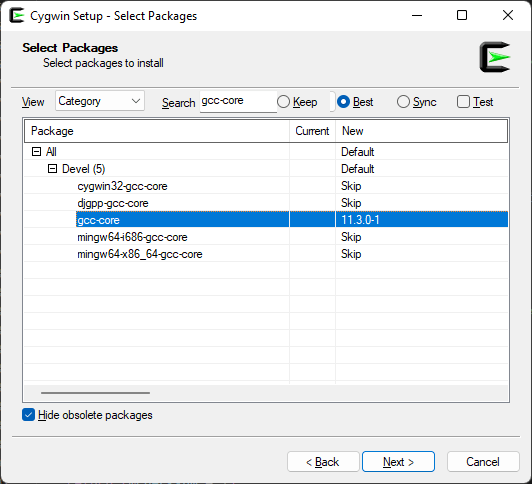Click the horizontal scrollbar of package list

coord(95,393)
